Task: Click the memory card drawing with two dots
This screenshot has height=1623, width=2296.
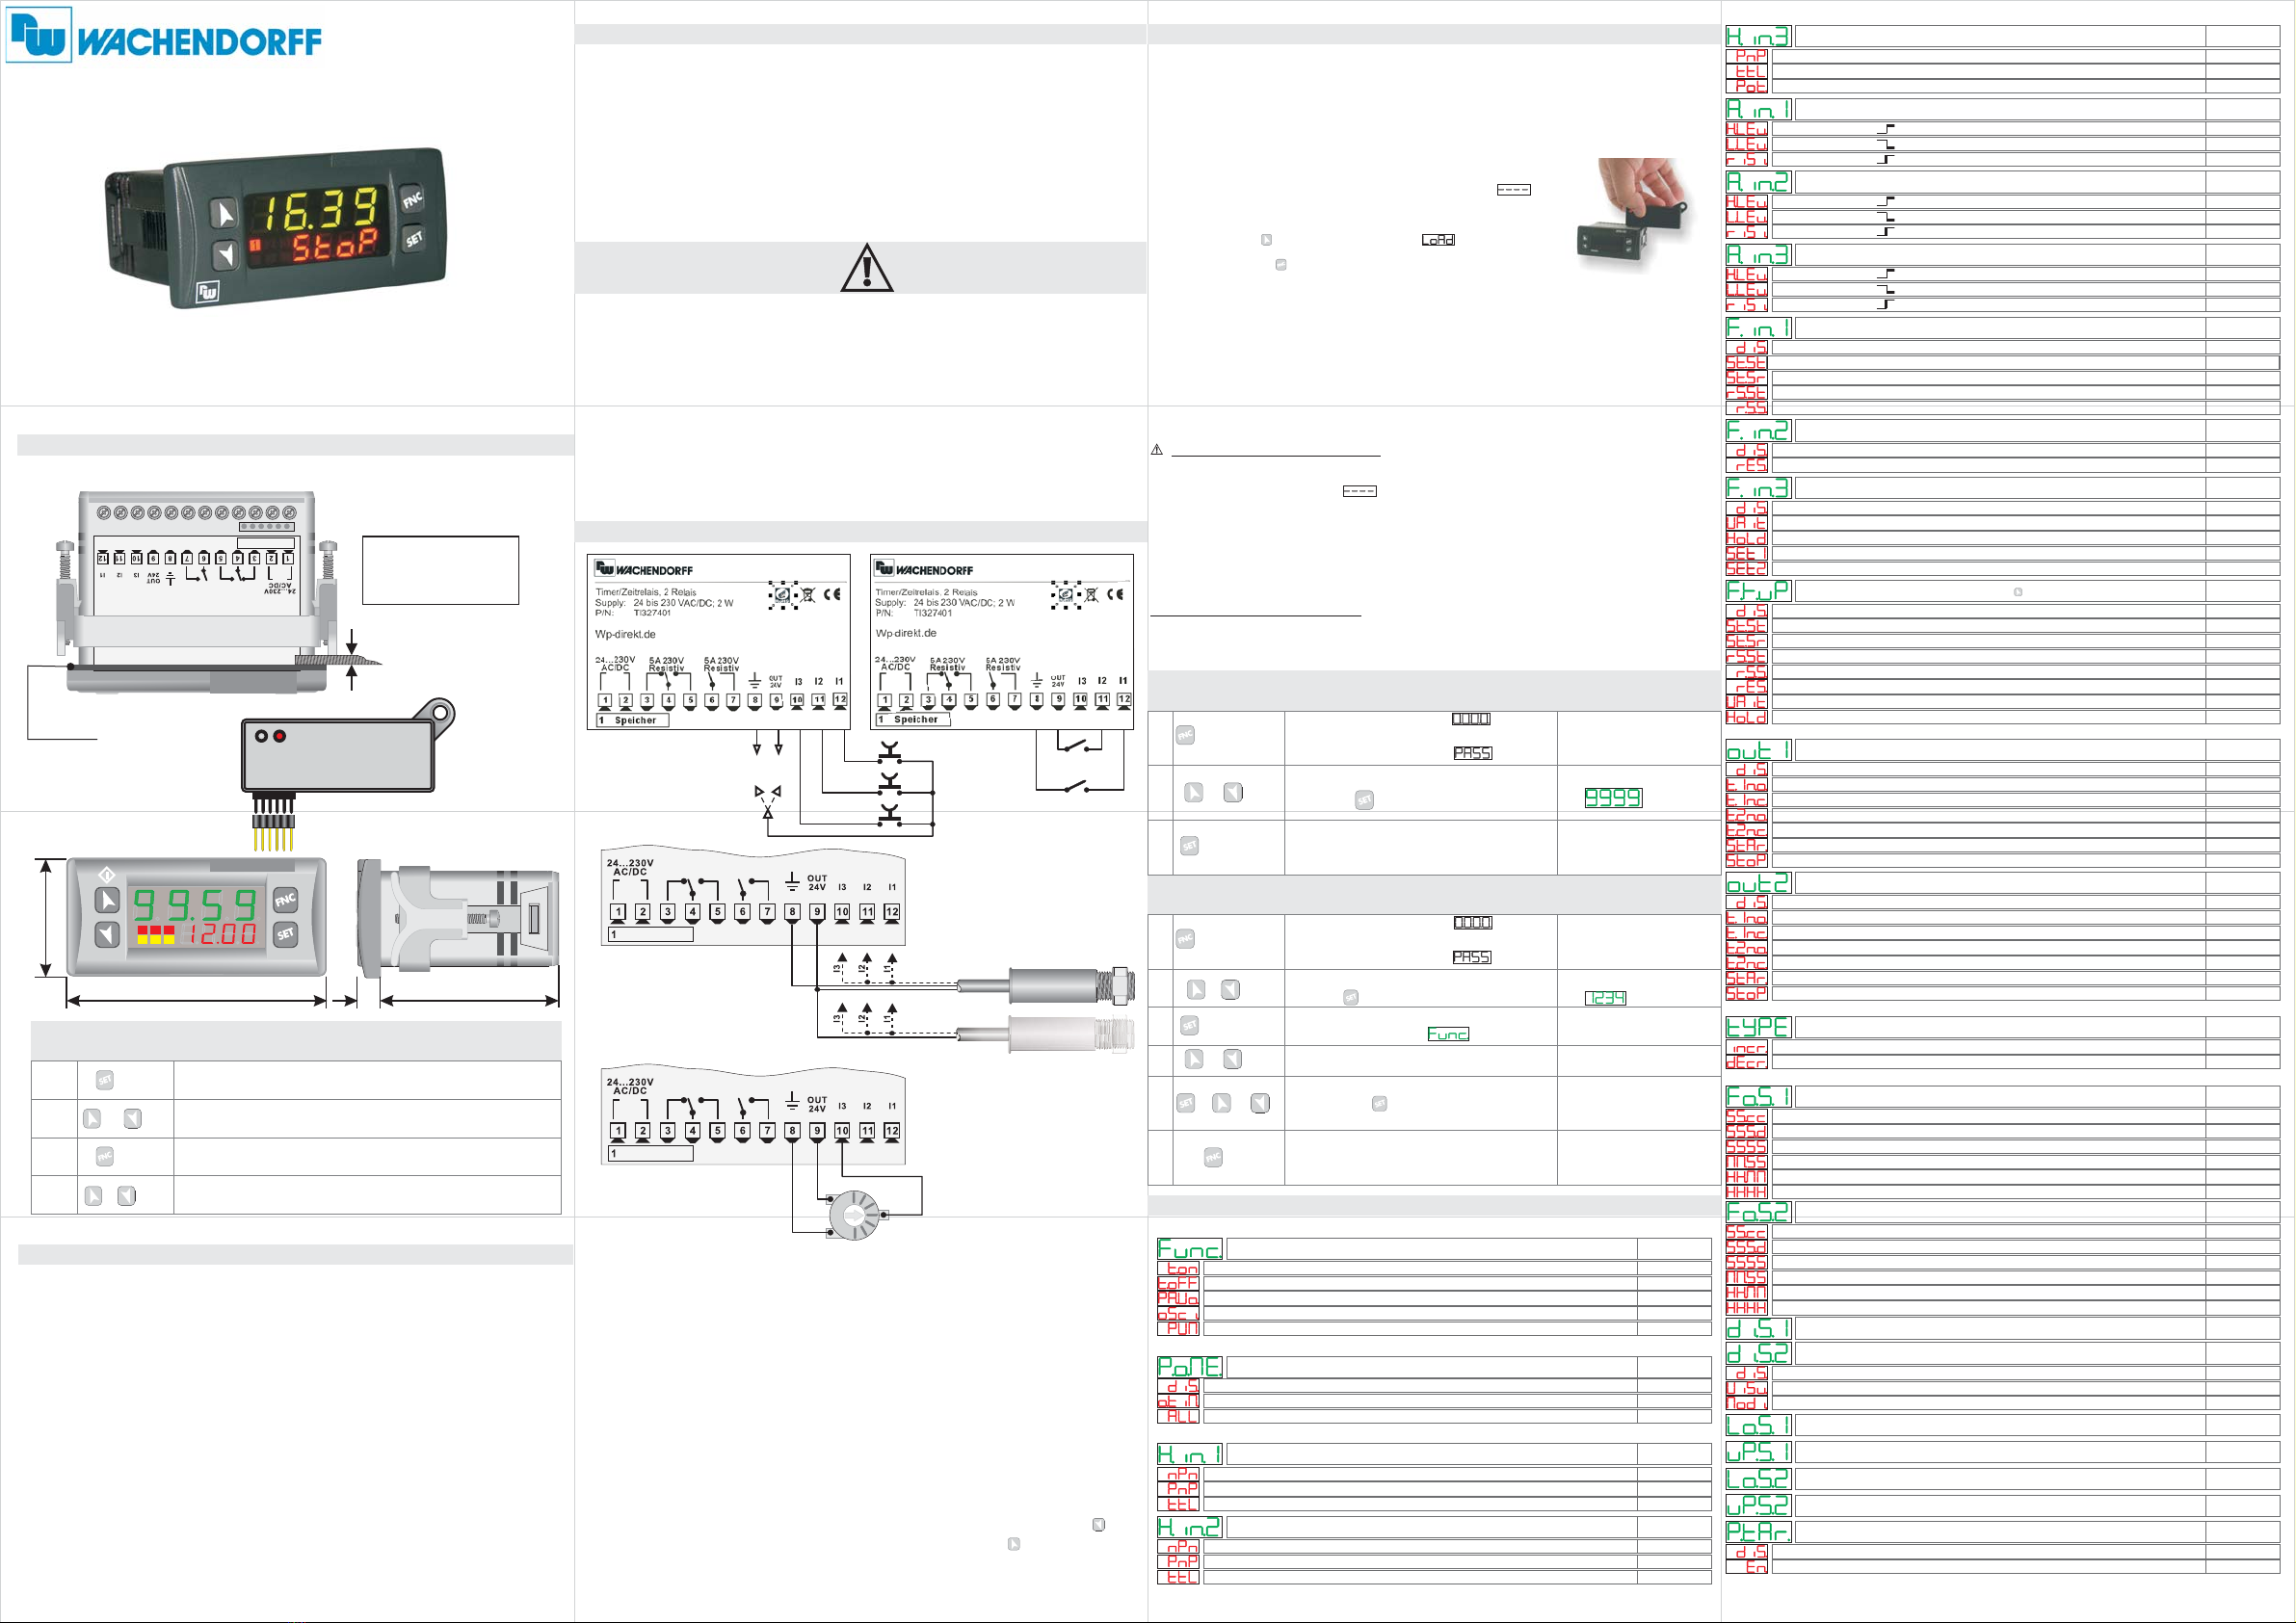Action: 347,746
